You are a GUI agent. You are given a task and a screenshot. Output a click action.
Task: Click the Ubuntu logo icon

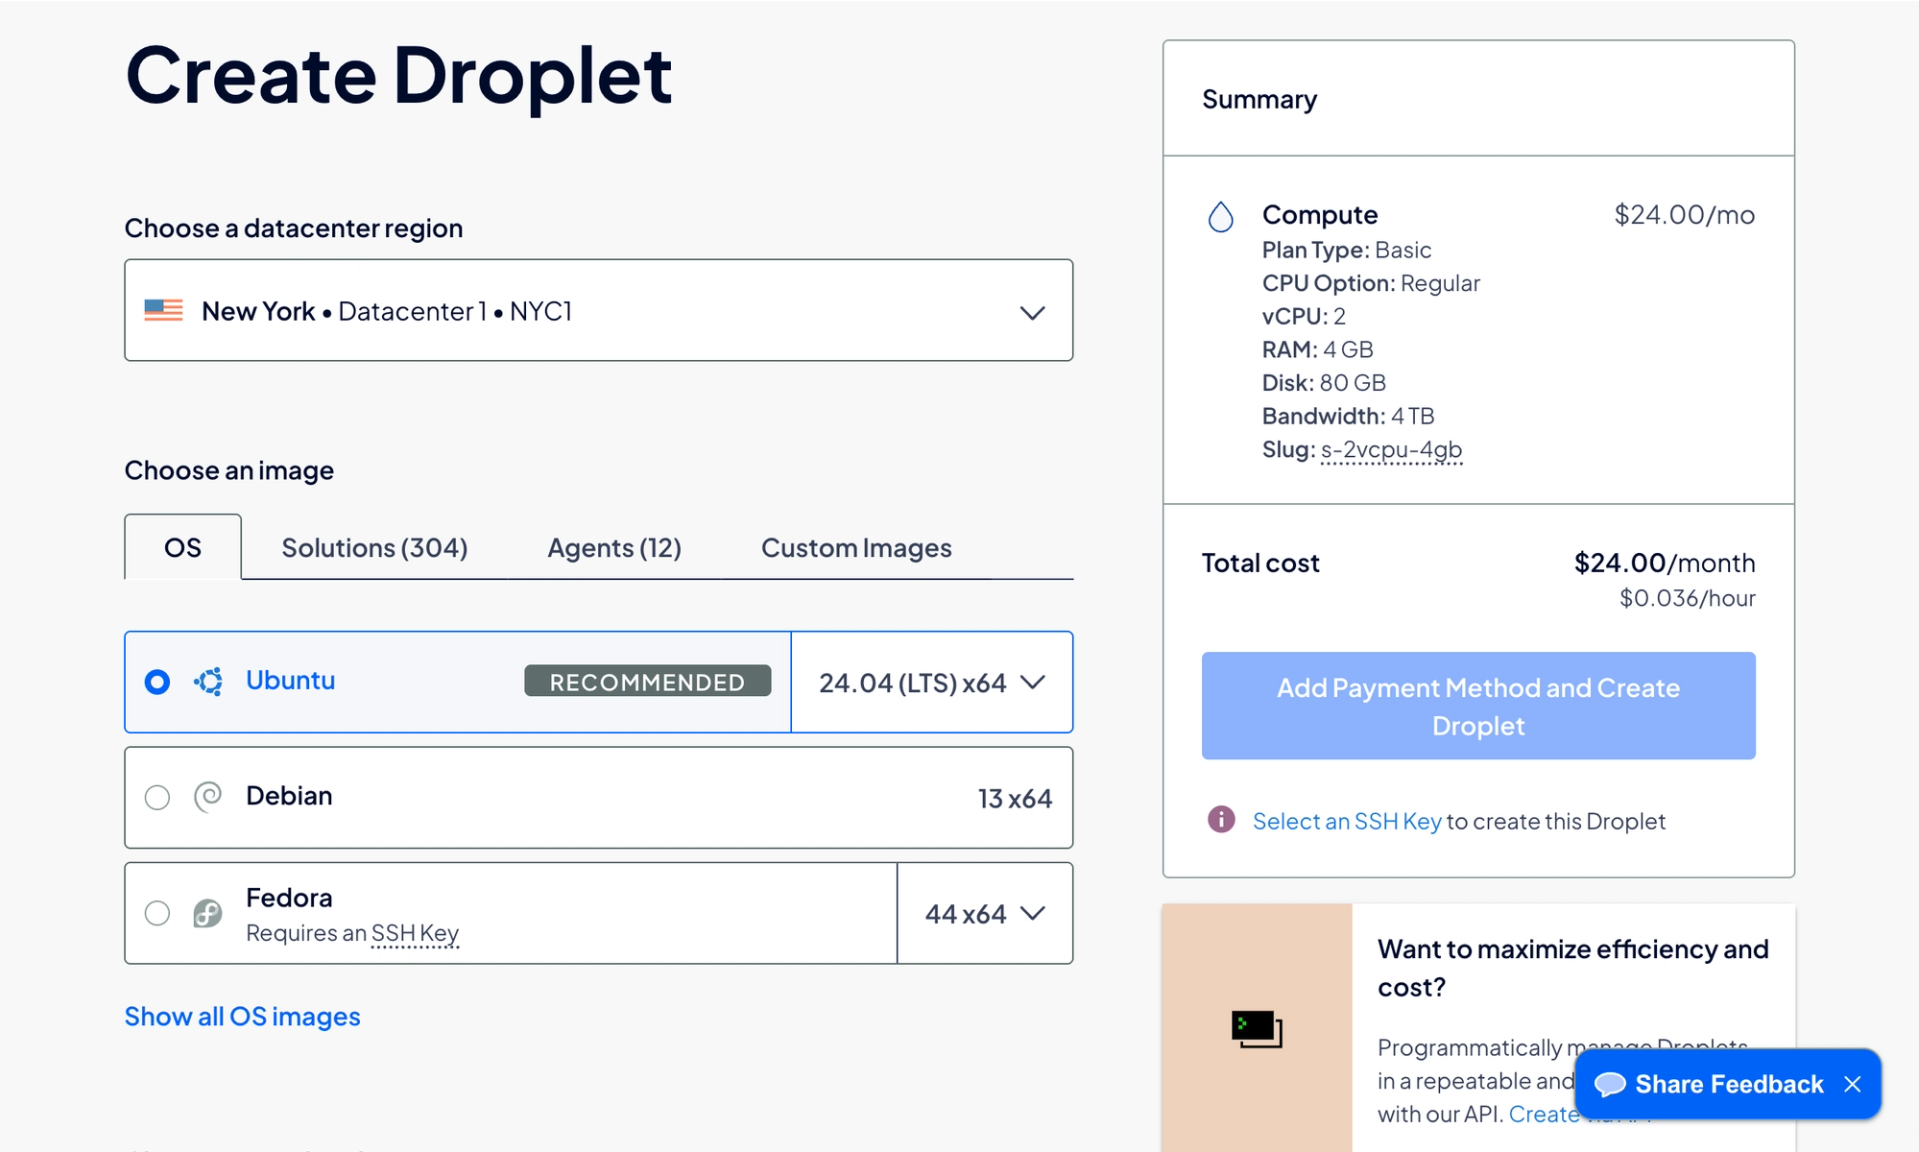coord(208,681)
